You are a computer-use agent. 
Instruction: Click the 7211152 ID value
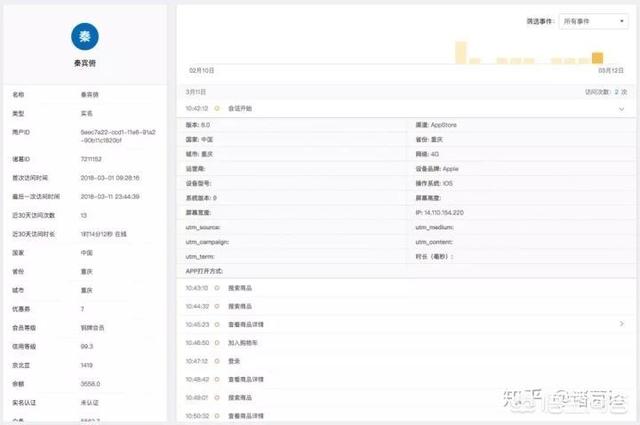91,159
